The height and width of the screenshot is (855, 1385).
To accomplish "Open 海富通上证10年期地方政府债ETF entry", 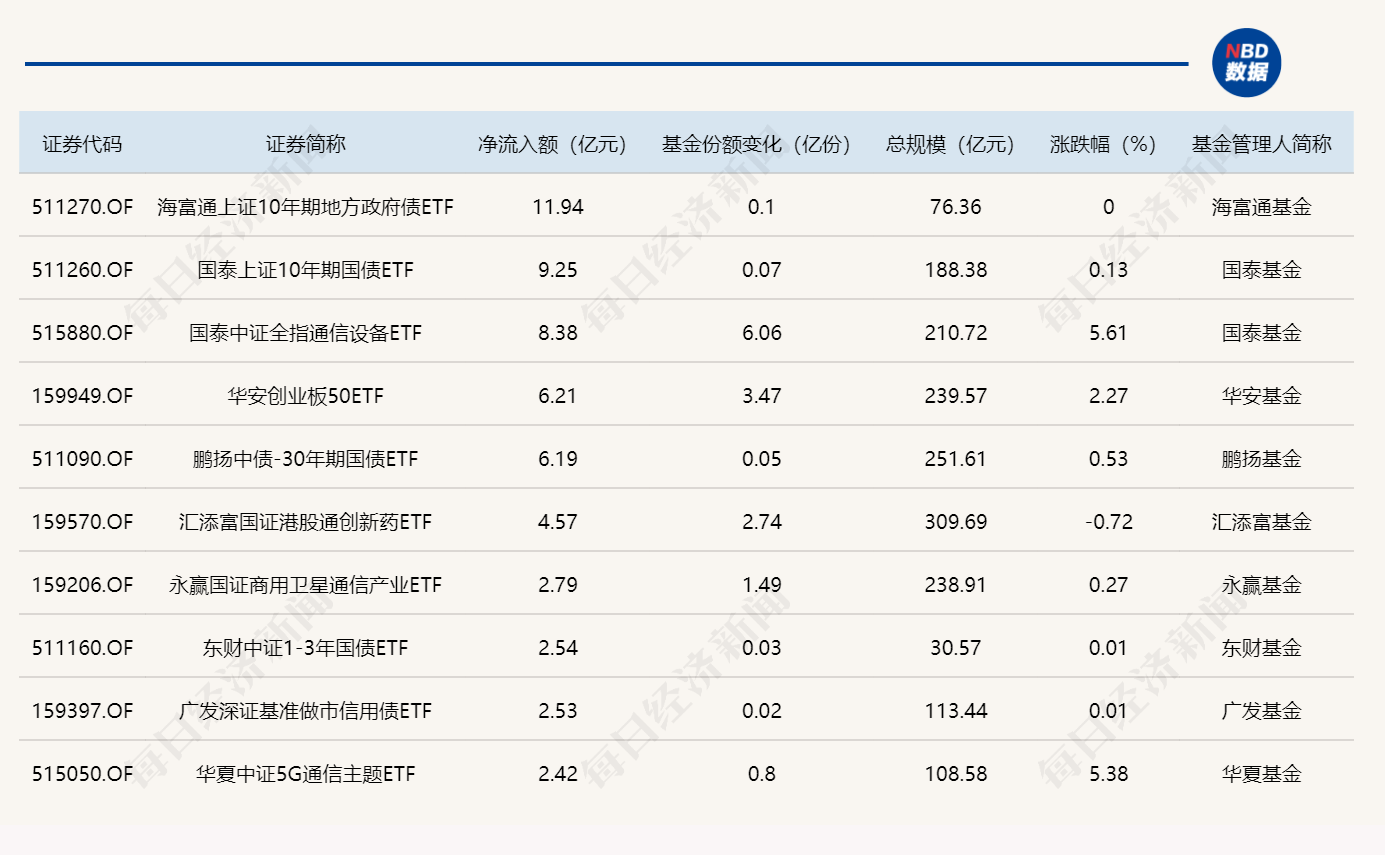I will pos(305,207).
